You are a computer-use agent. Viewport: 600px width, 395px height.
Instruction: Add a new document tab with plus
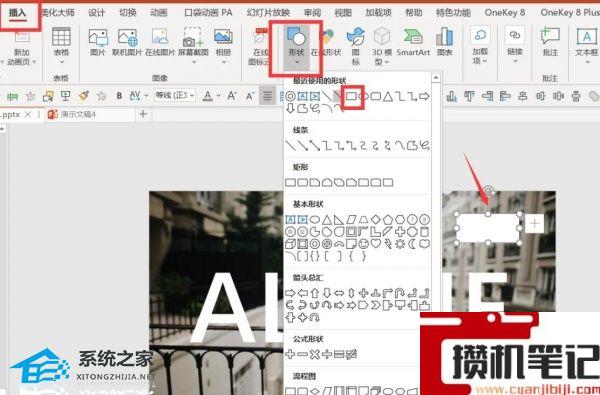coord(143,114)
